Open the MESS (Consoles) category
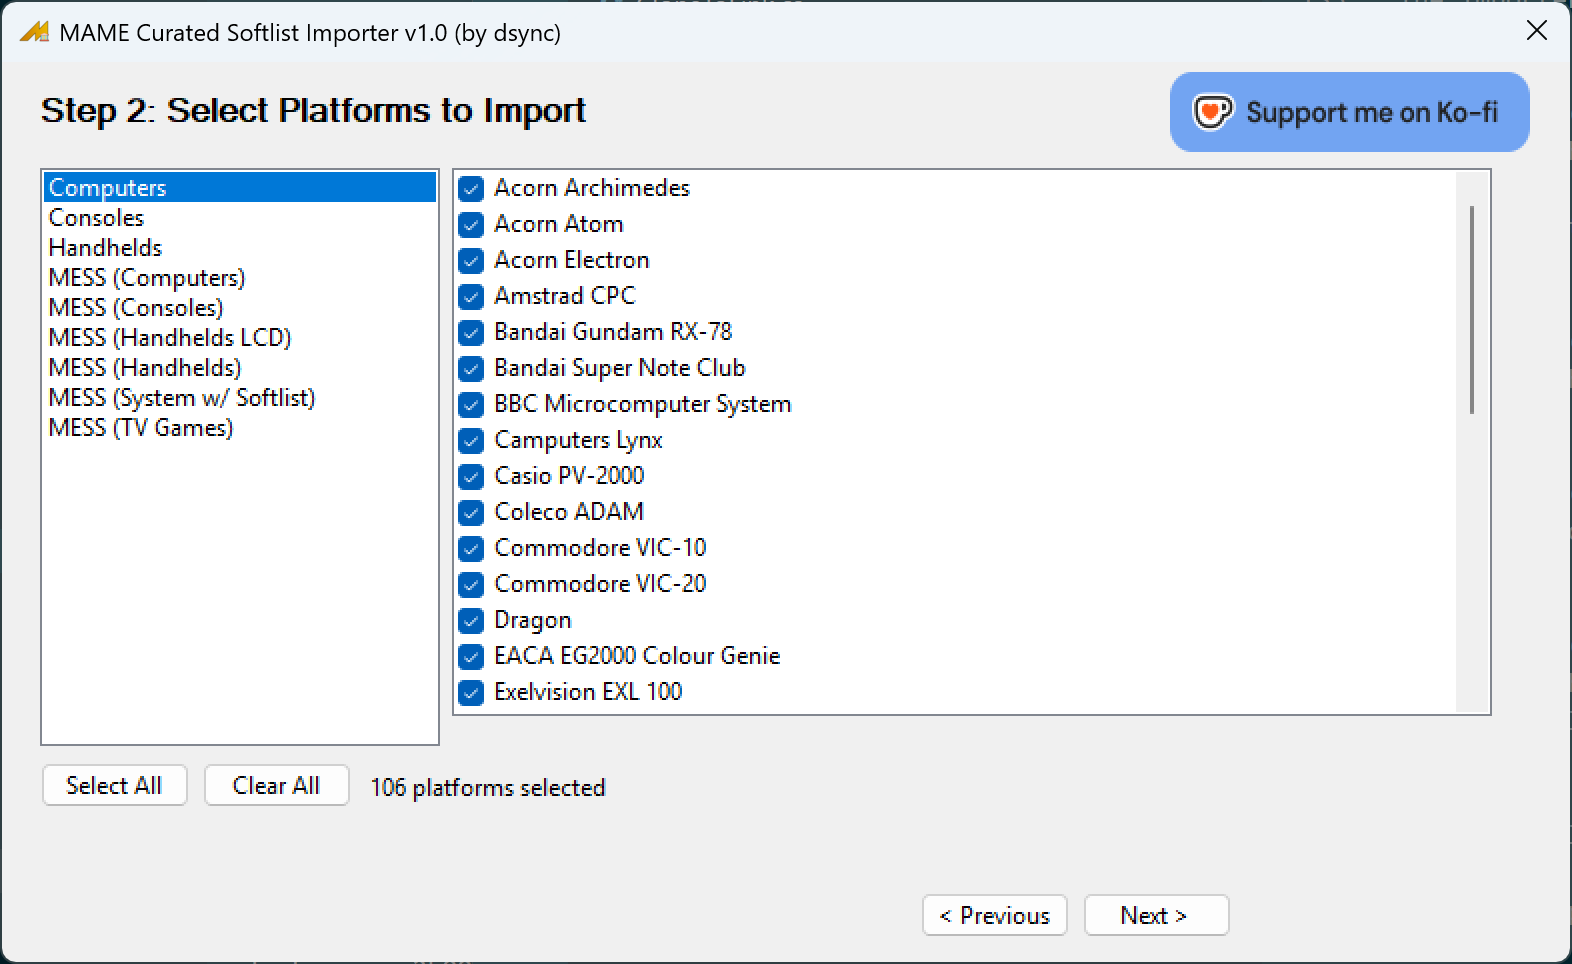 coord(240,307)
